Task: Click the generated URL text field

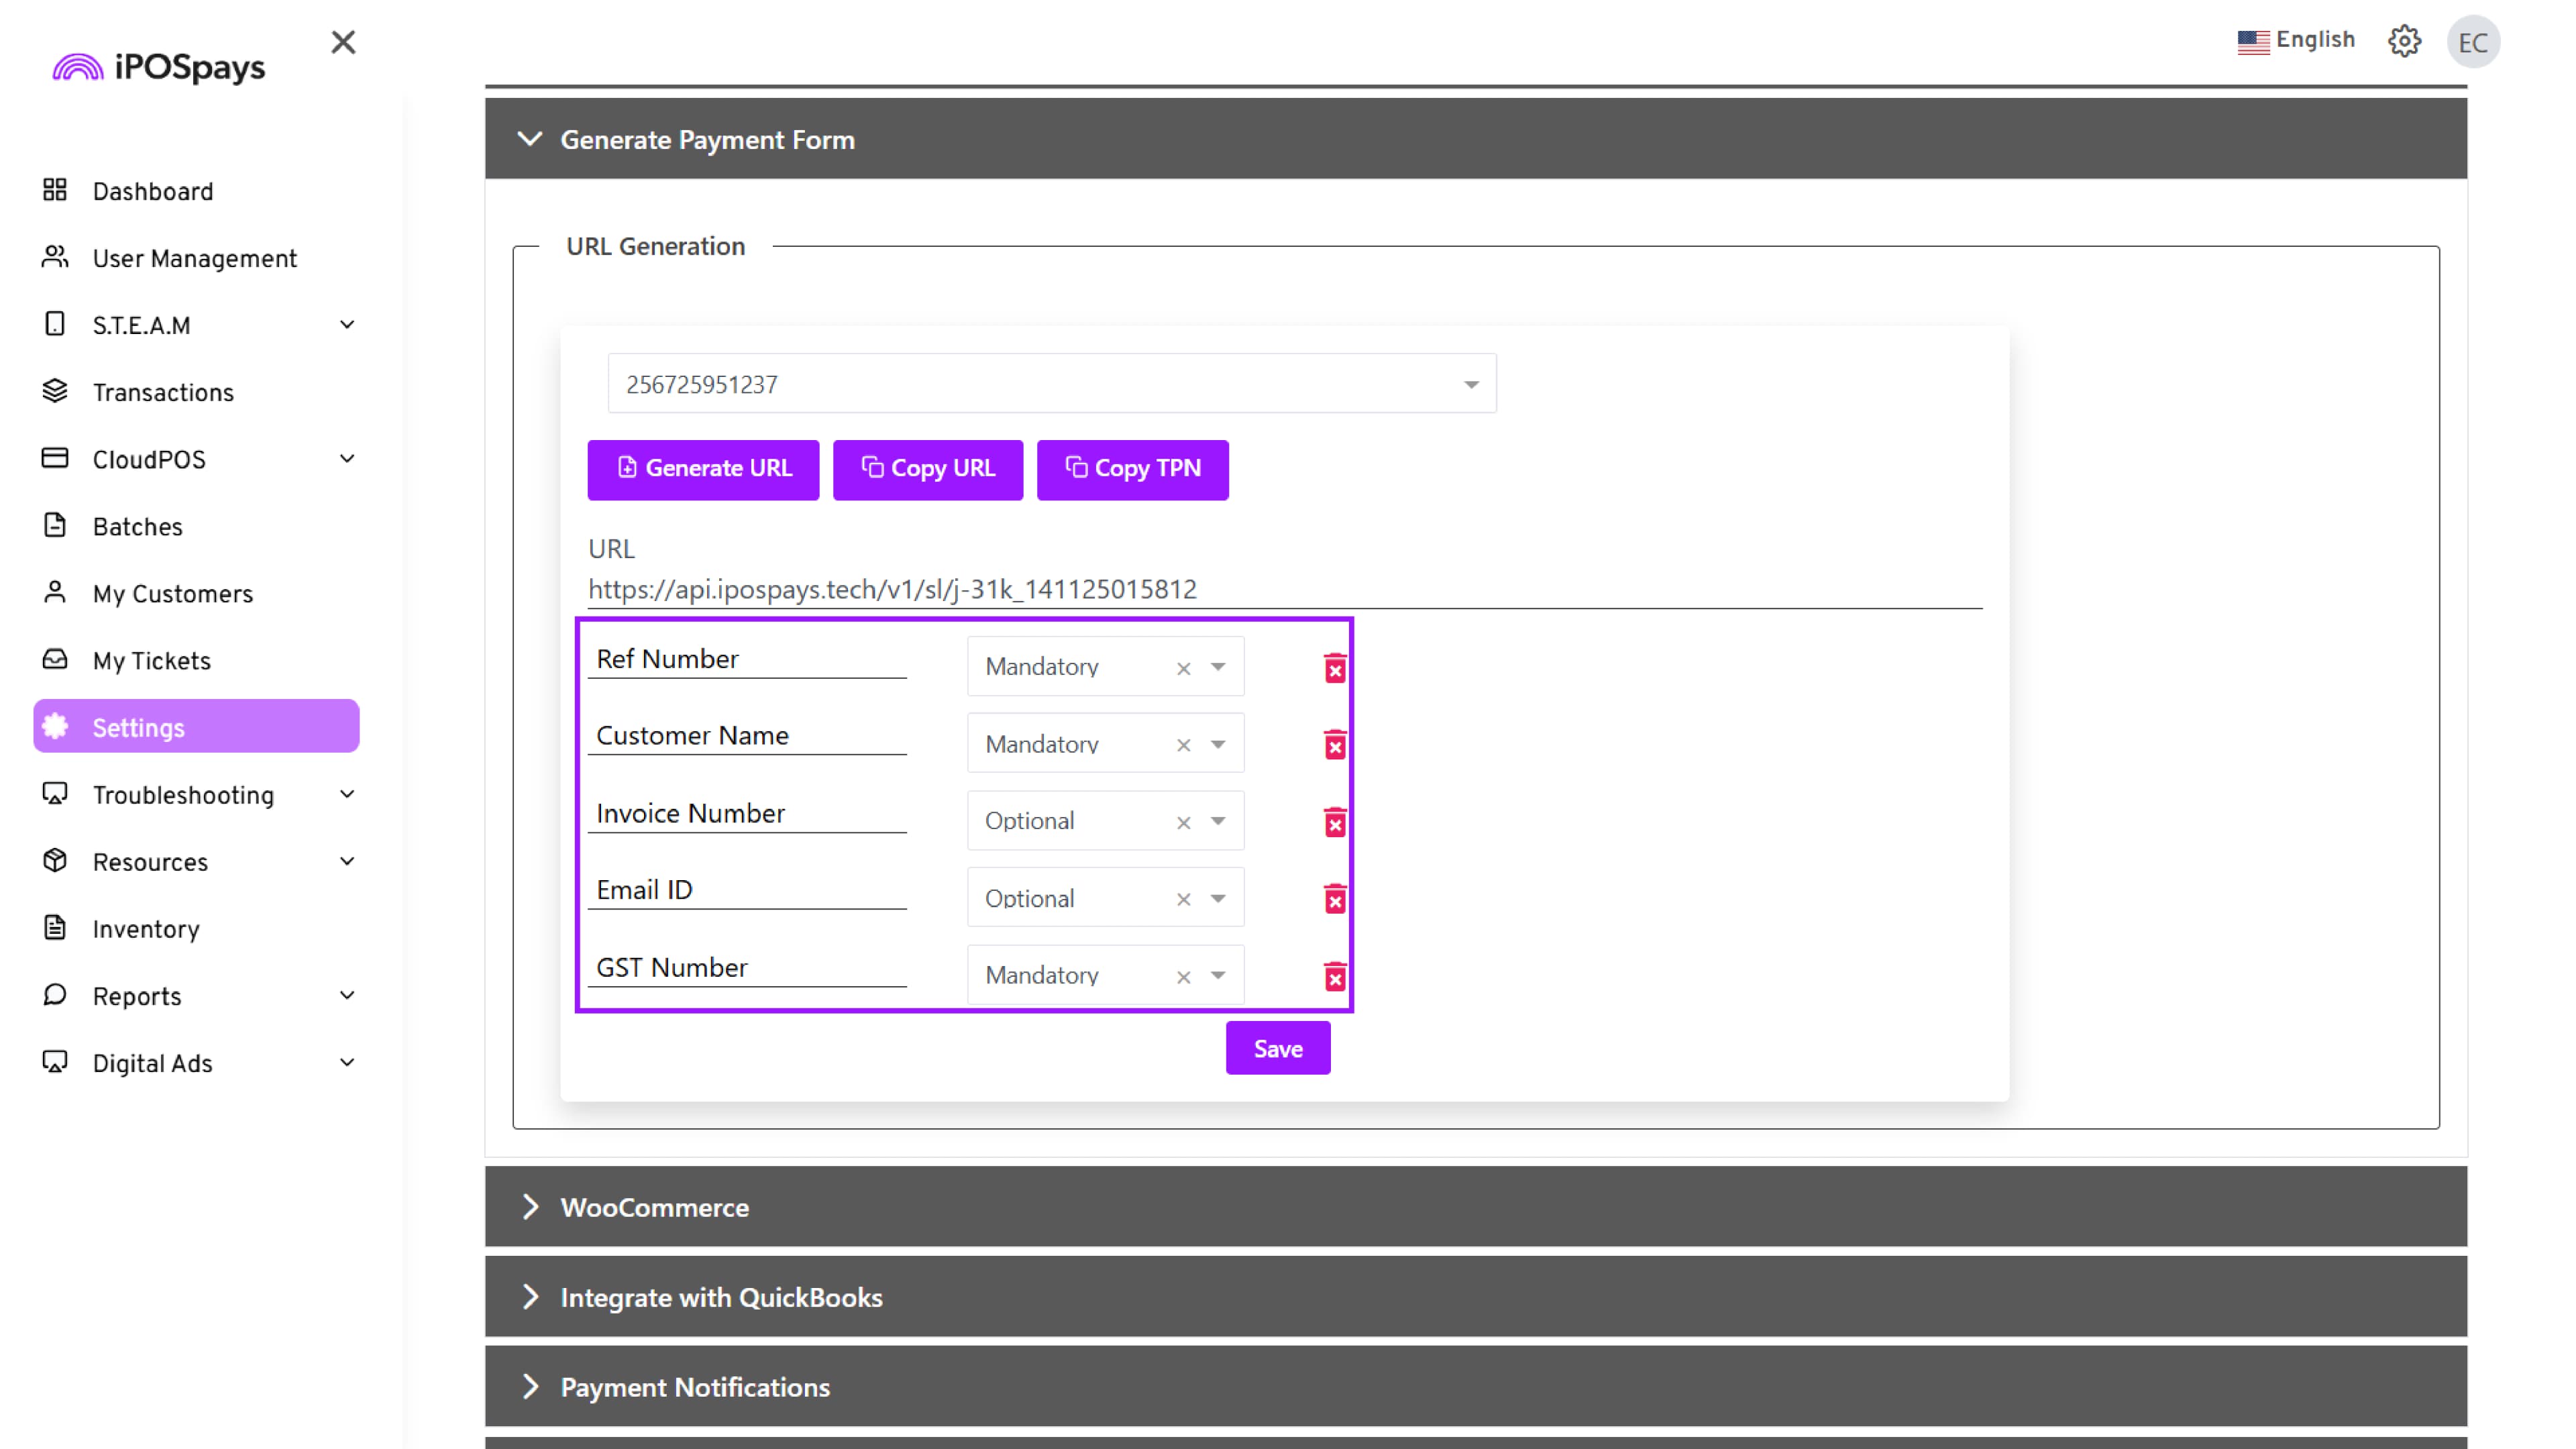Action: pos(1284,590)
